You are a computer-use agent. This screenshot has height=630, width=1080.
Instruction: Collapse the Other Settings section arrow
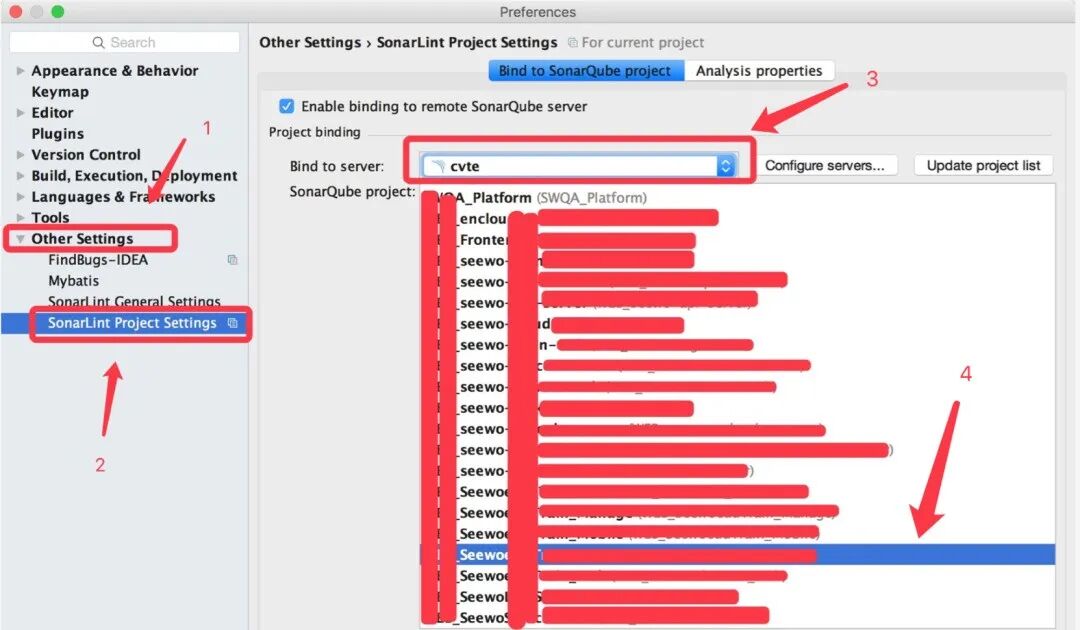click(20, 239)
